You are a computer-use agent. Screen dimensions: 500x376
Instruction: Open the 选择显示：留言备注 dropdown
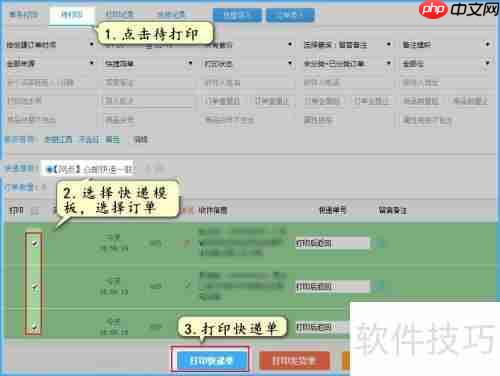pos(347,44)
